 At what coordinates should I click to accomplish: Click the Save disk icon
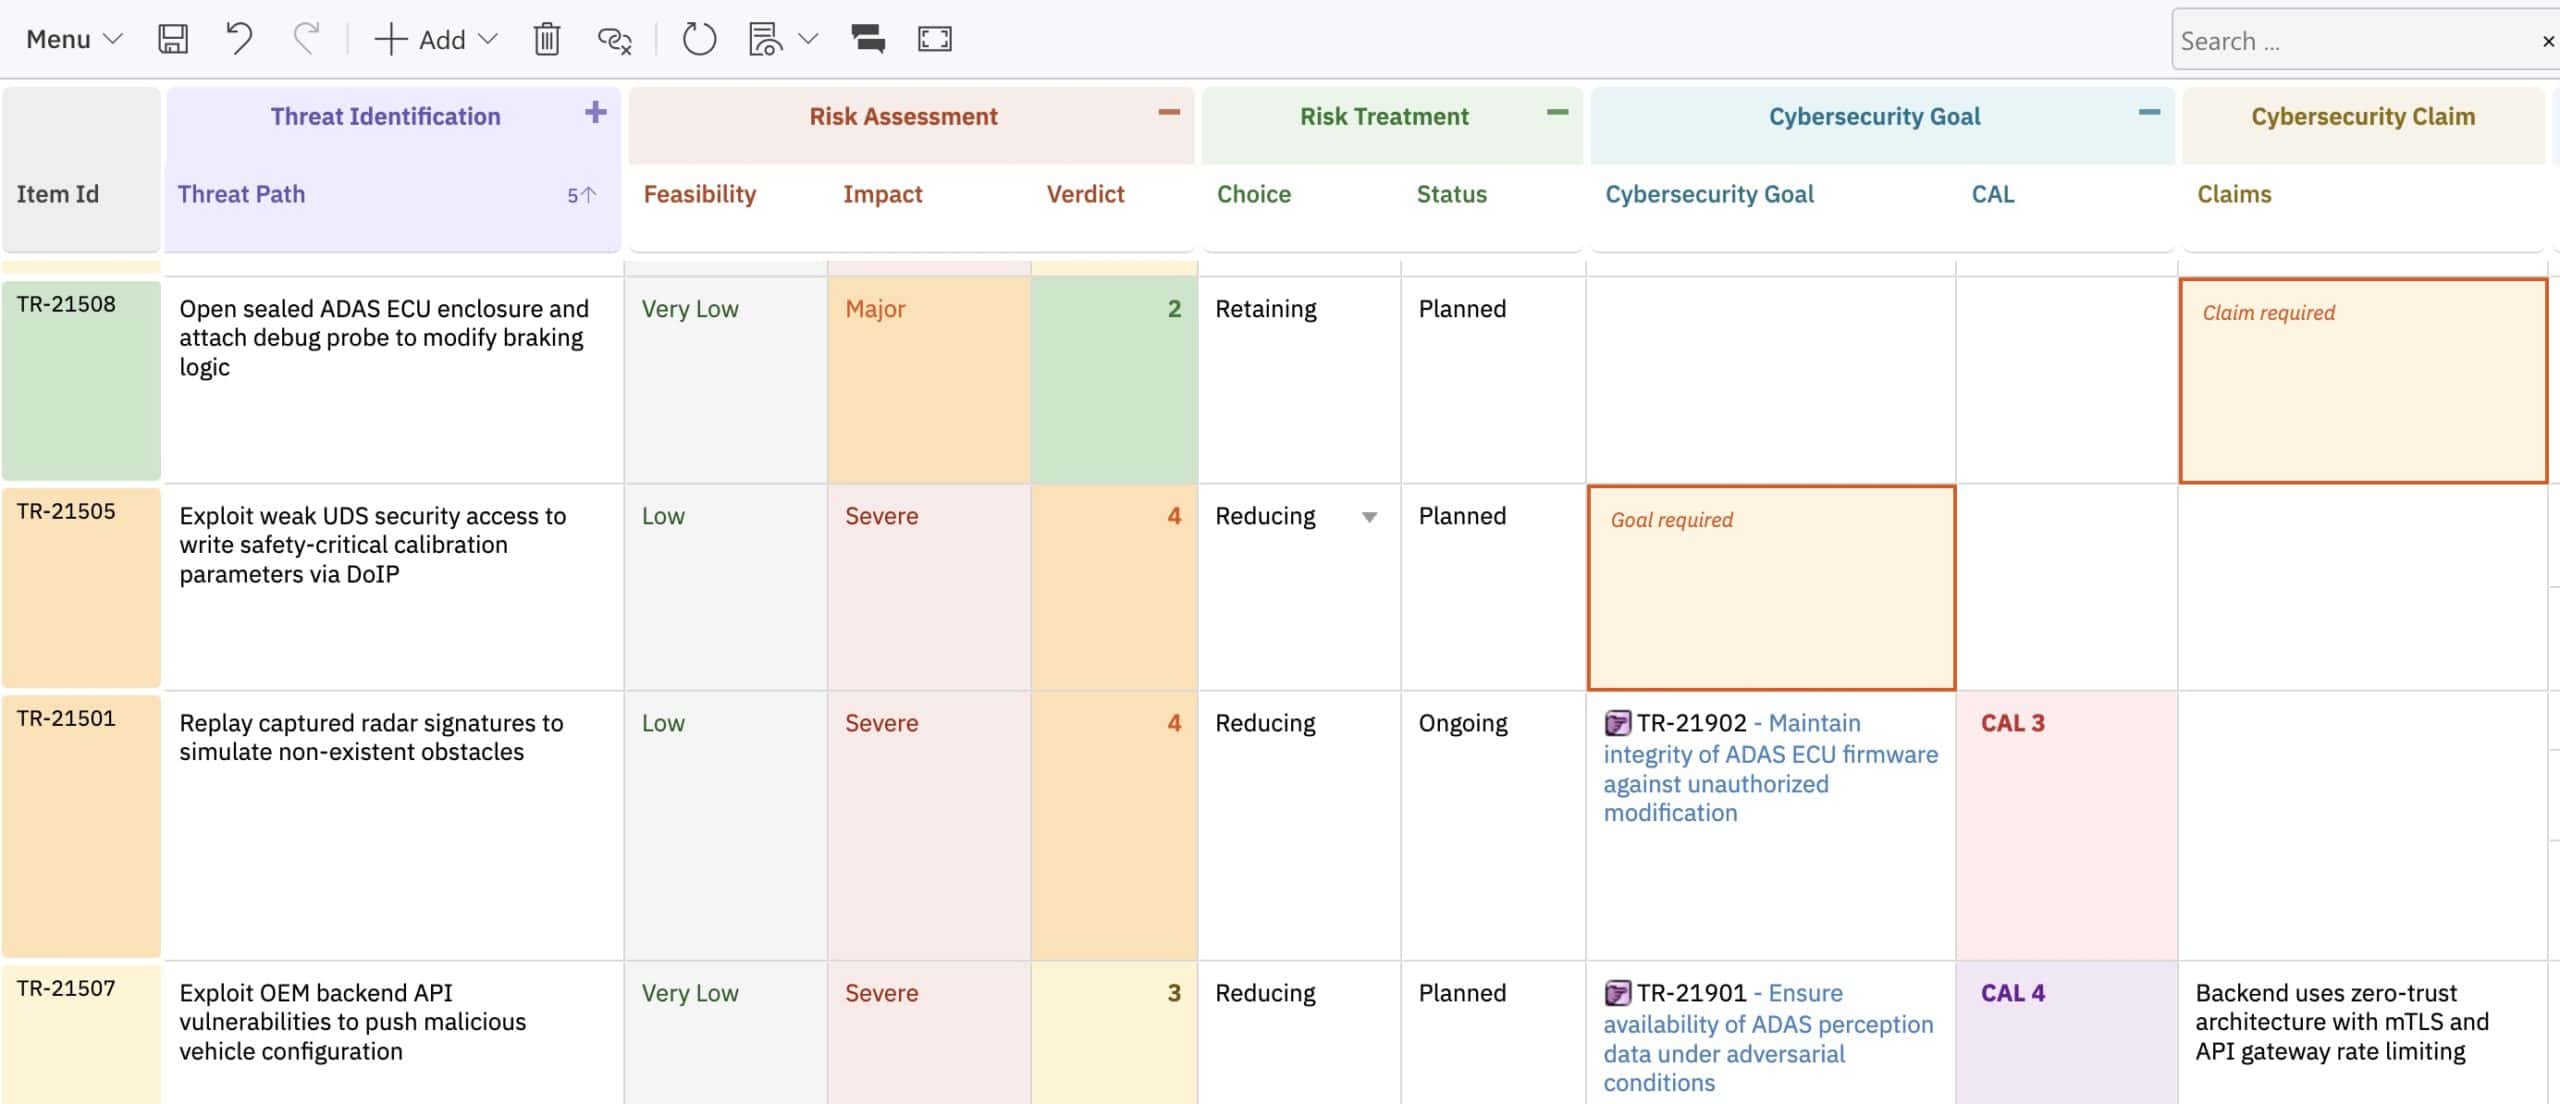click(173, 39)
